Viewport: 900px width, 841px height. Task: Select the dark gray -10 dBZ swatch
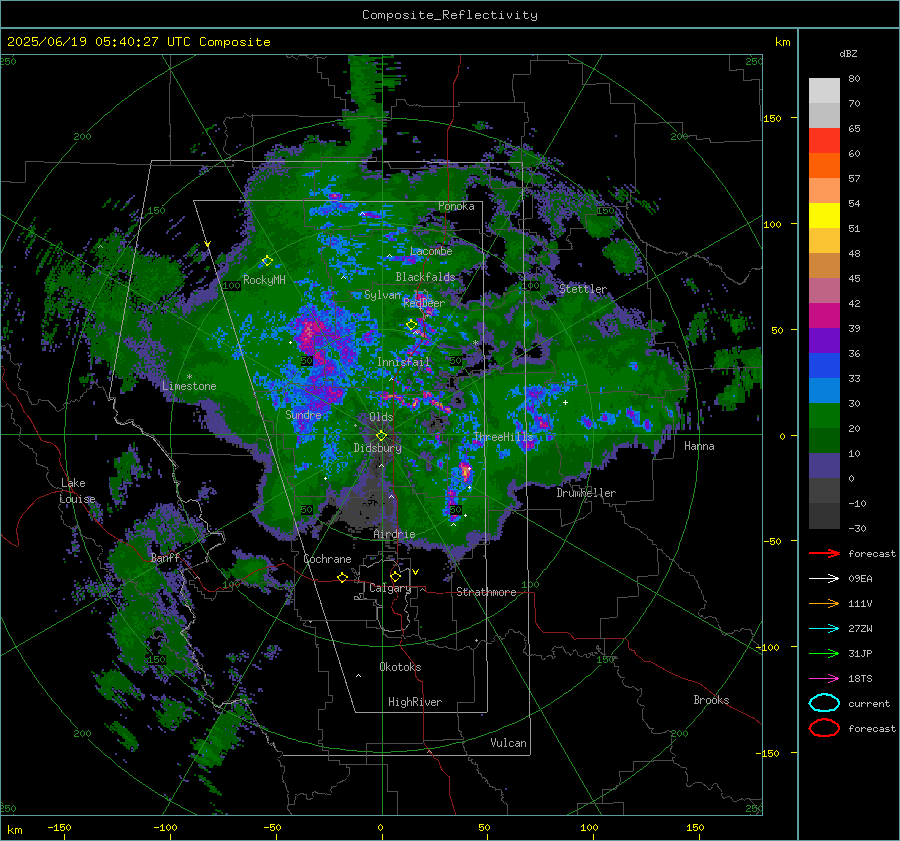pos(824,516)
